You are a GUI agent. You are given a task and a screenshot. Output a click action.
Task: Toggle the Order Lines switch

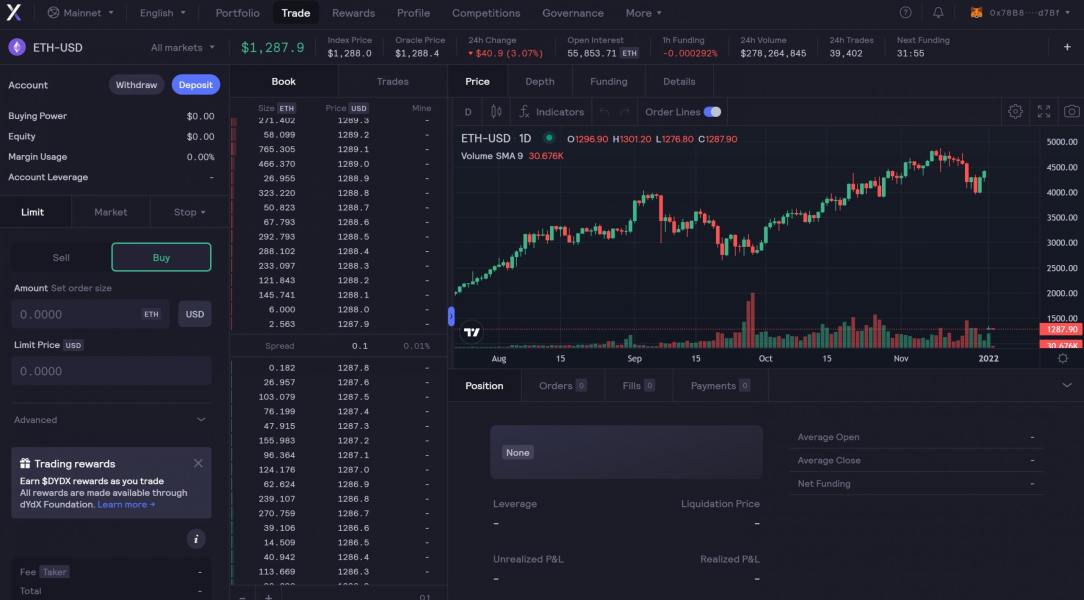(x=712, y=111)
